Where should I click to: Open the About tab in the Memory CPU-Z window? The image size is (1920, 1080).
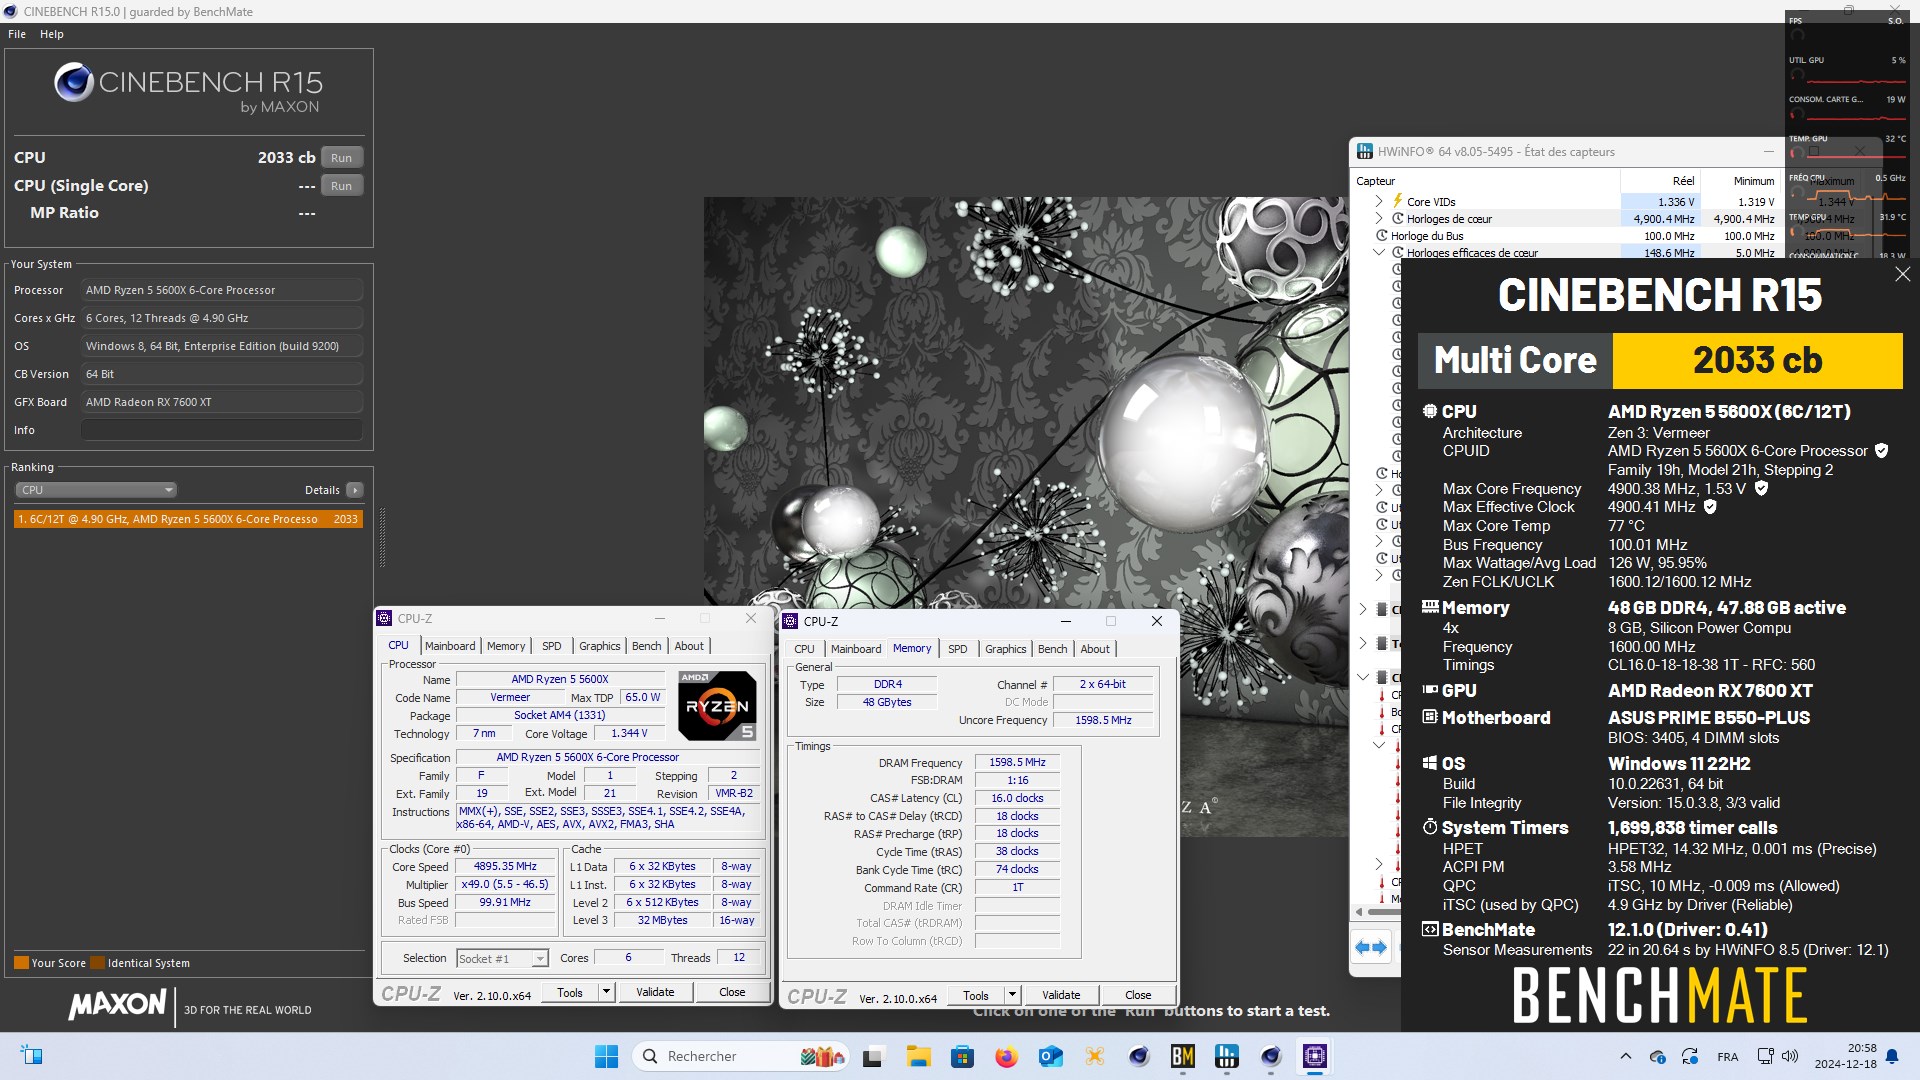(1095, 649)
